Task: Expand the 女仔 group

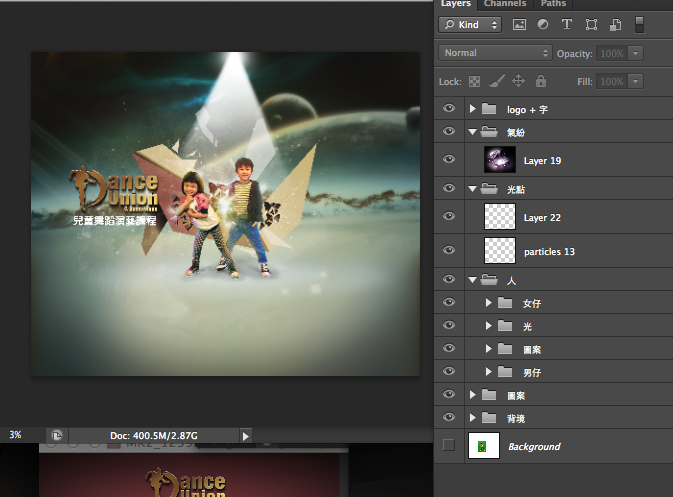Action: (488, 303)
